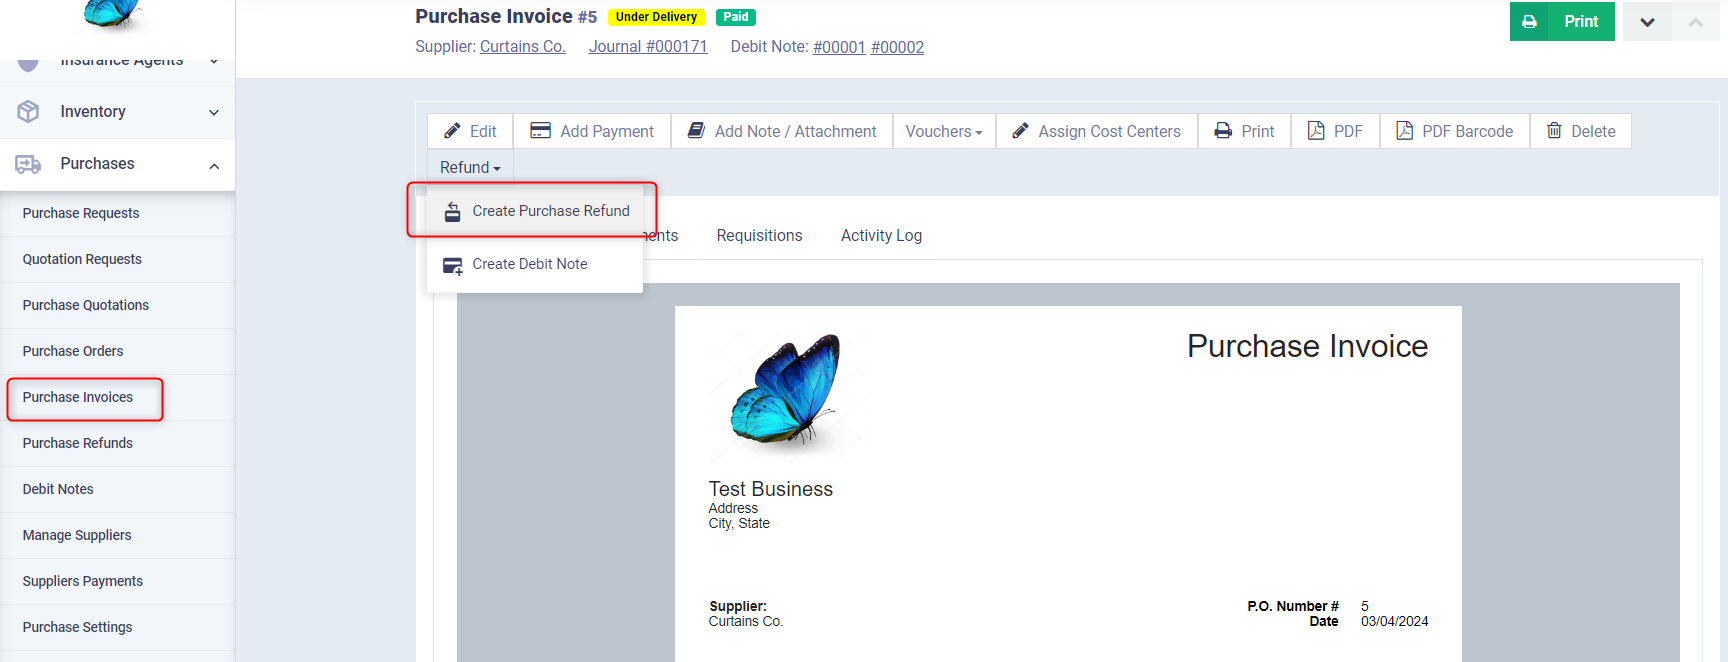The image size is (1728, 662).
Task: Click the green printer icon button
Action: pyautogui.click(x=1529, y=21)
